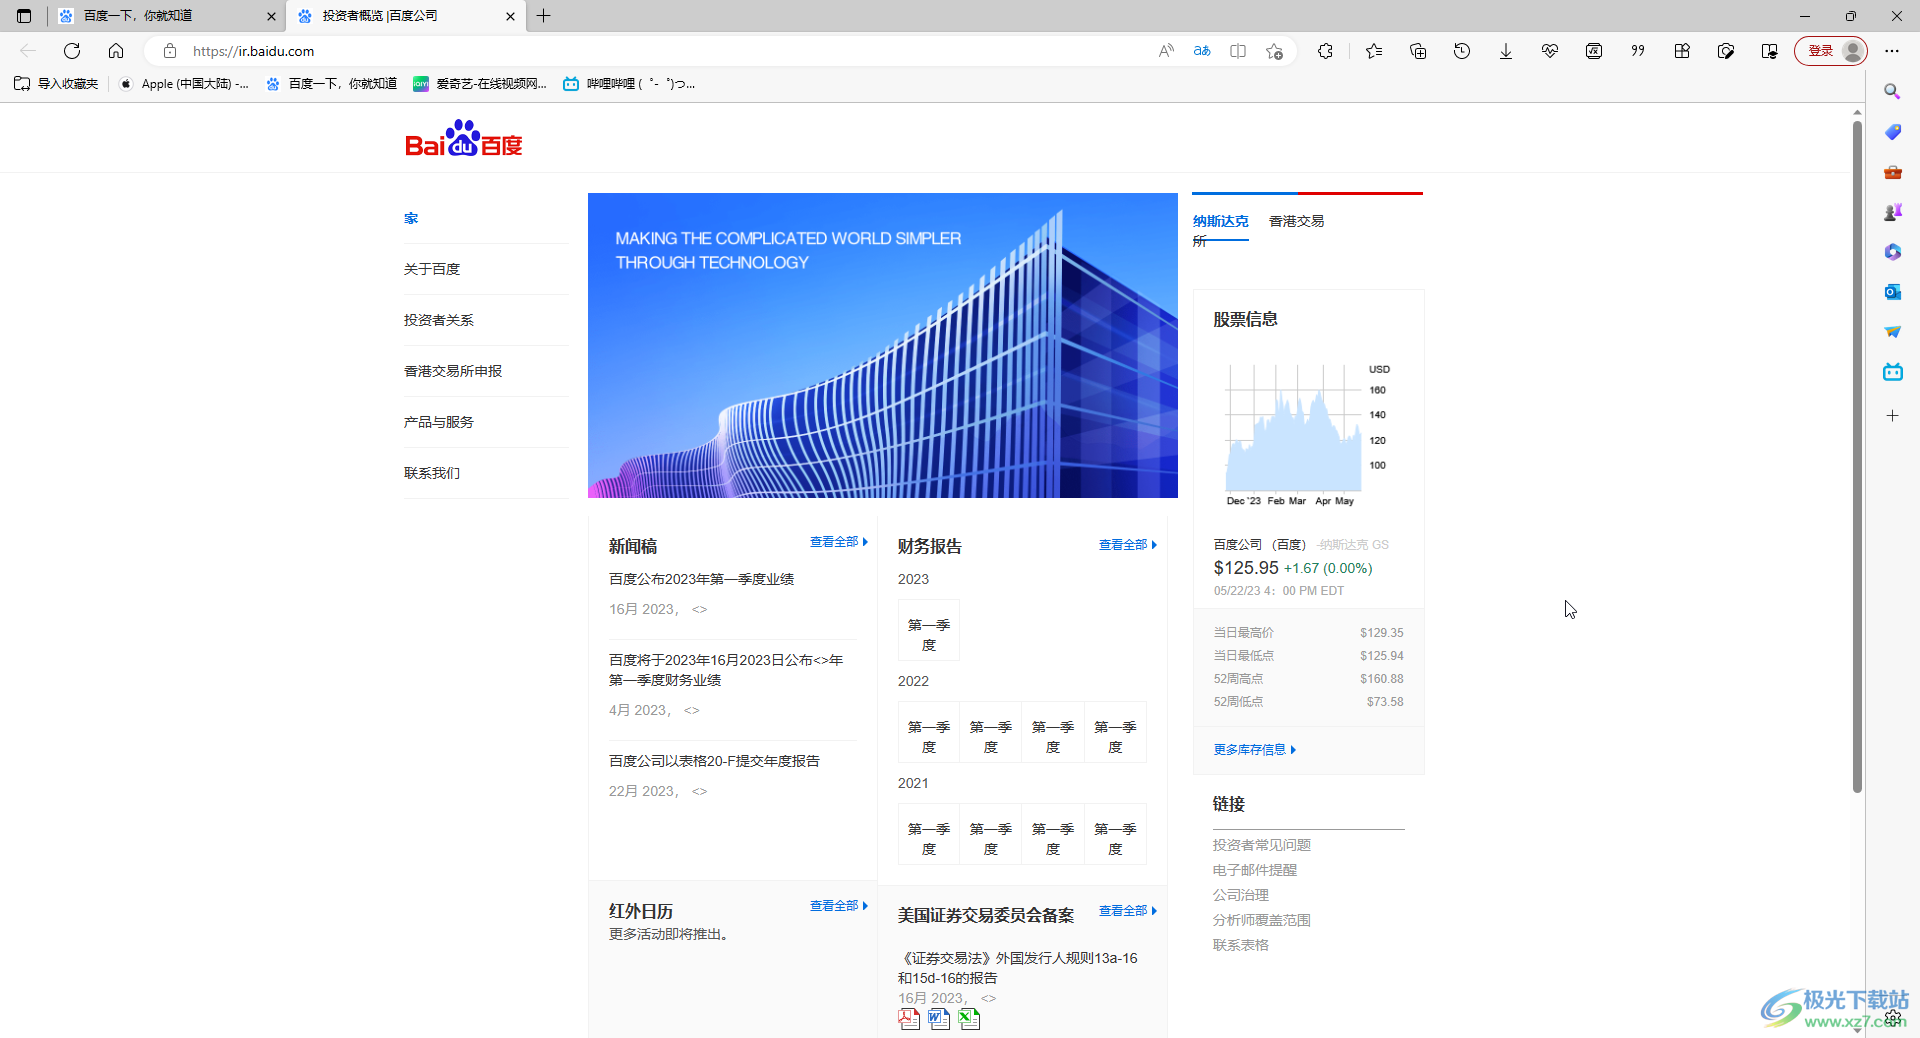Add this page to favorites star icon
The image size is (1920, 1038).
[1274, 51]
